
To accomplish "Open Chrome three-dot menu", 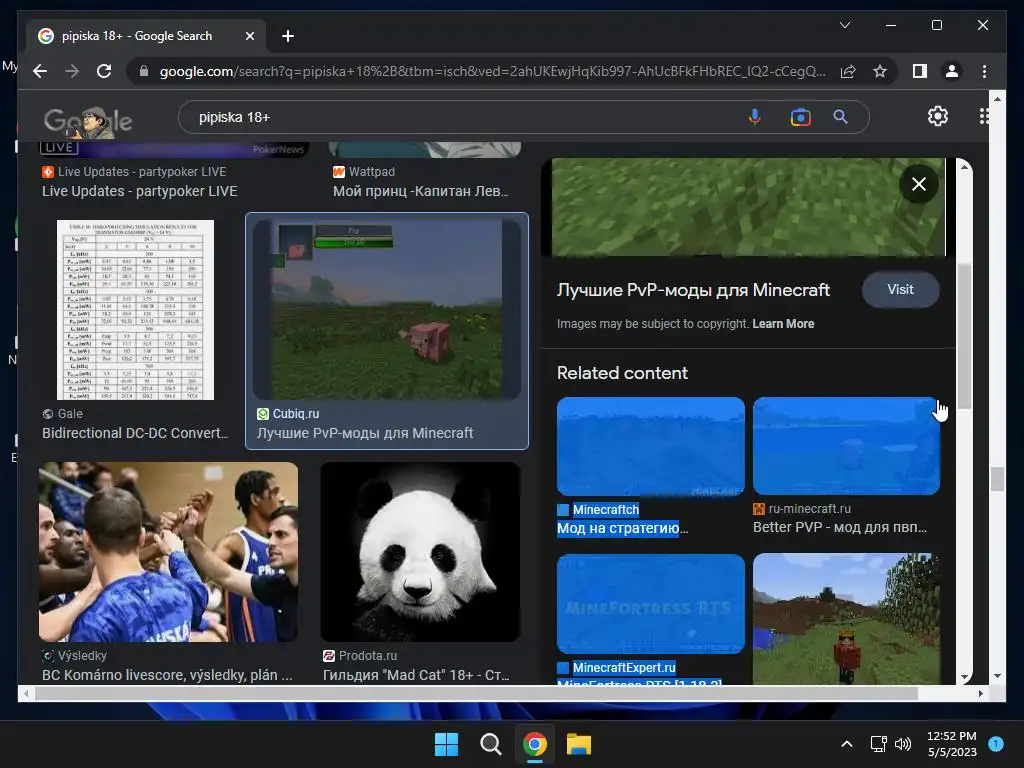I will tap(984, 71).
